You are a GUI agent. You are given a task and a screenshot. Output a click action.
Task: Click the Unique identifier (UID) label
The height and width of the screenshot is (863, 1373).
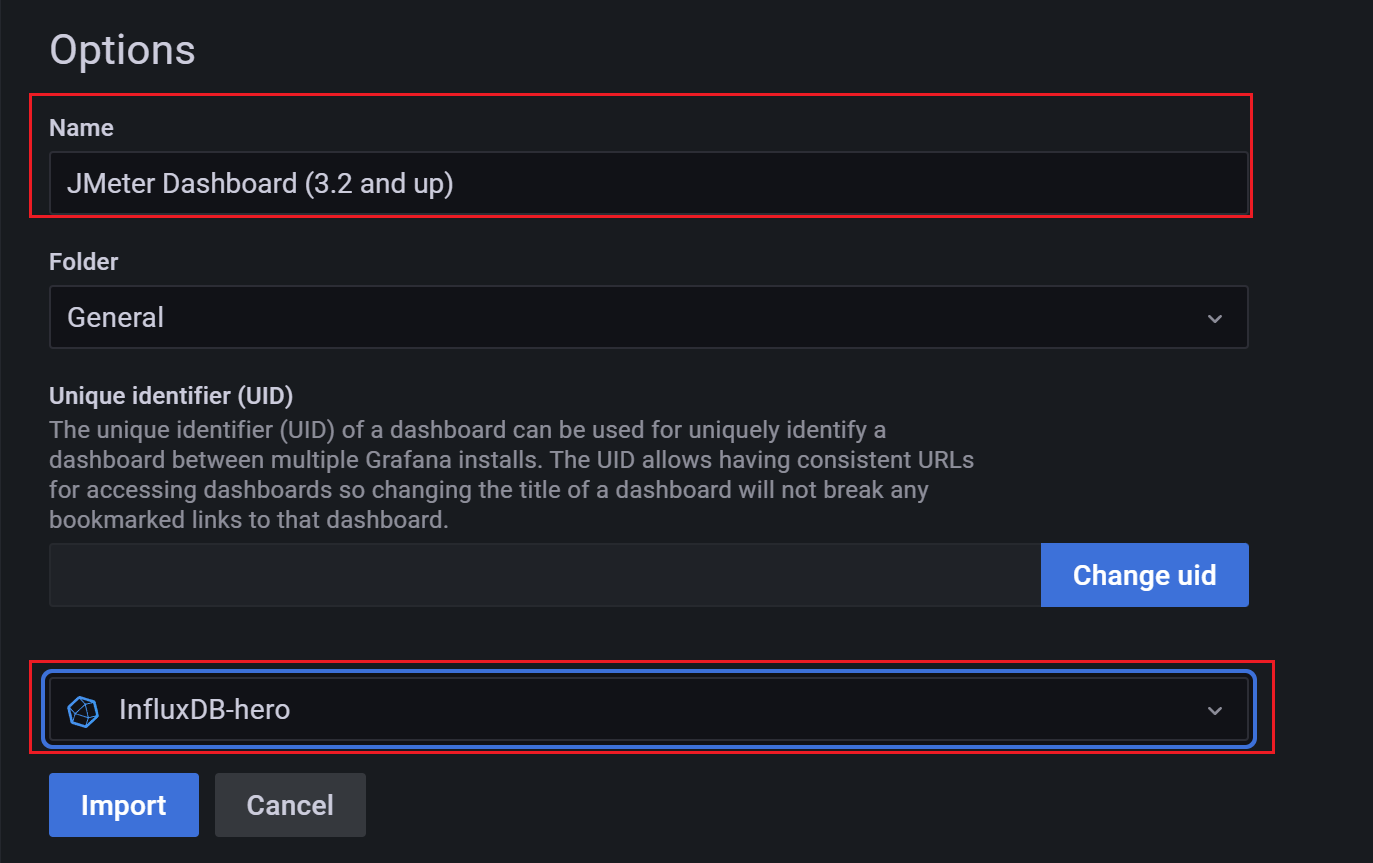pyautogui.click(x=171, y=396)
